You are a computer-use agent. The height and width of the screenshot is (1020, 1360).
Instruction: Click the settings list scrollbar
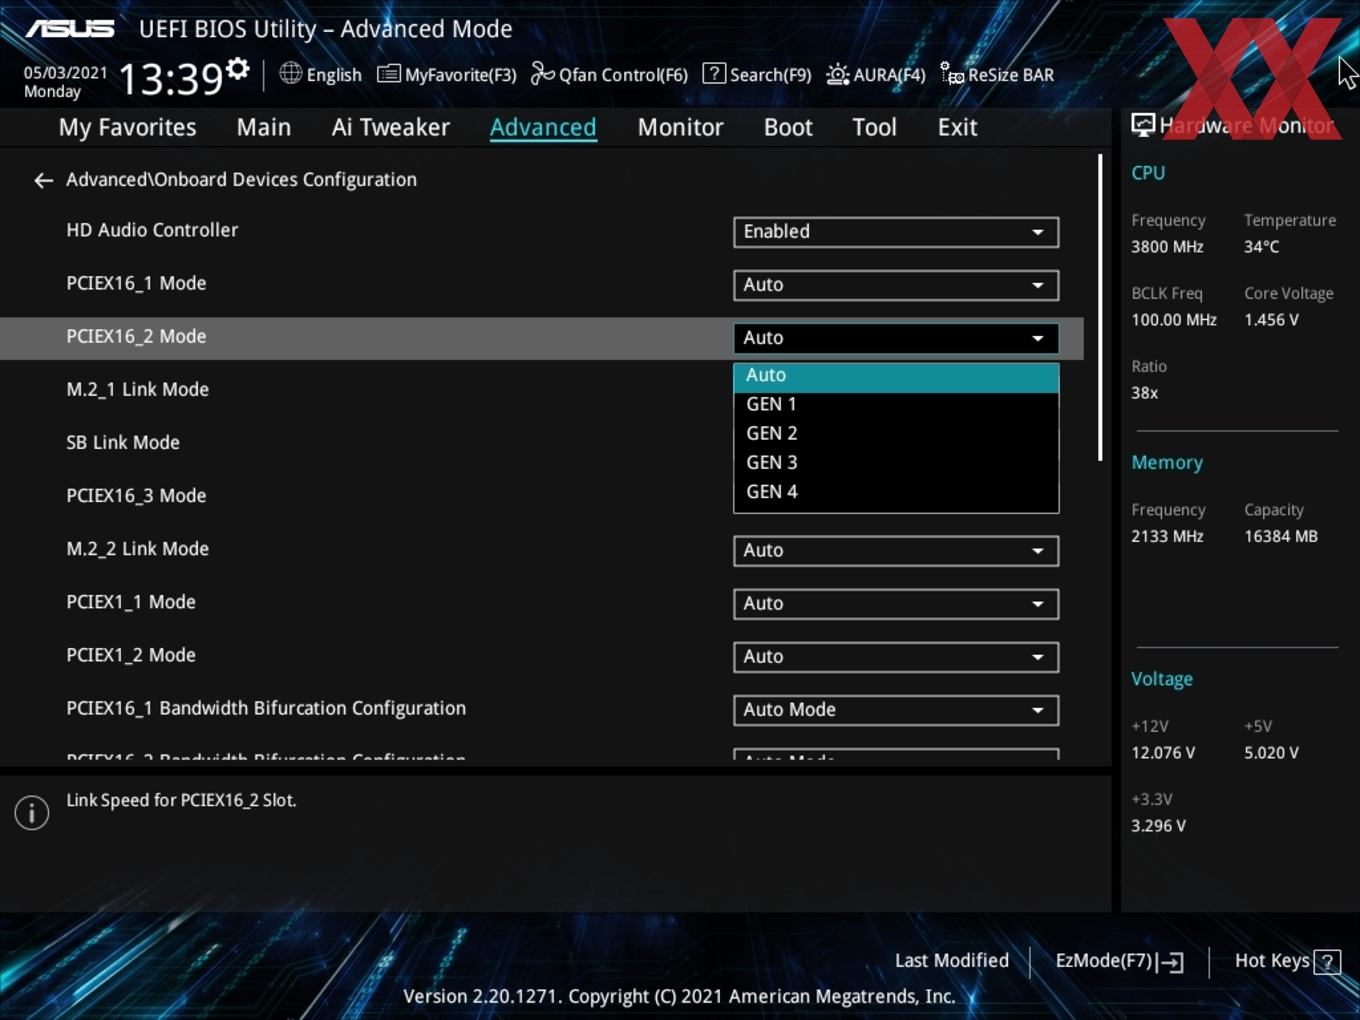(1100, 308)
